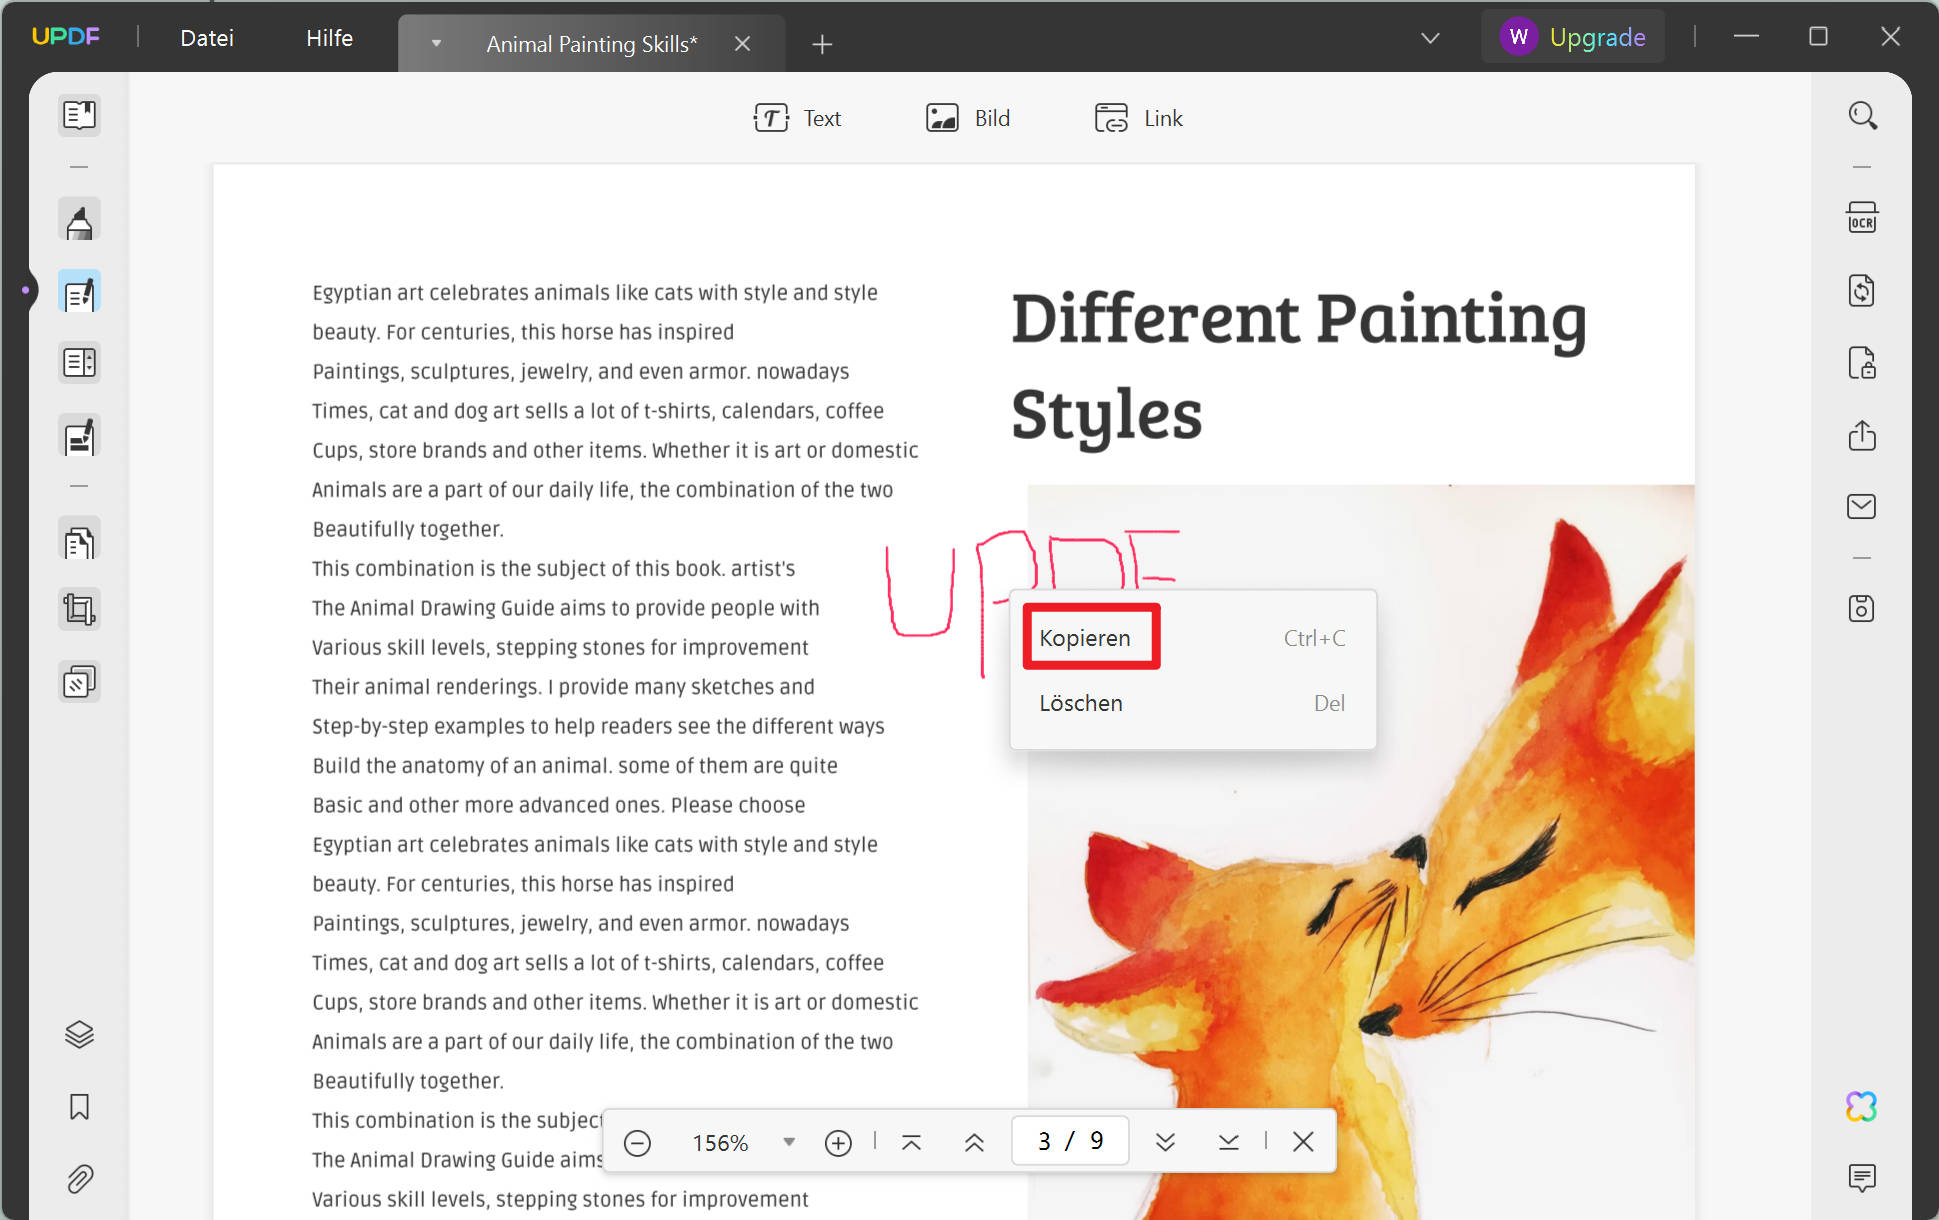The width and height of the screenshot is (1939, 1220).
Task: Insert a Link with Link tool
Action: tap(1138, 118)
